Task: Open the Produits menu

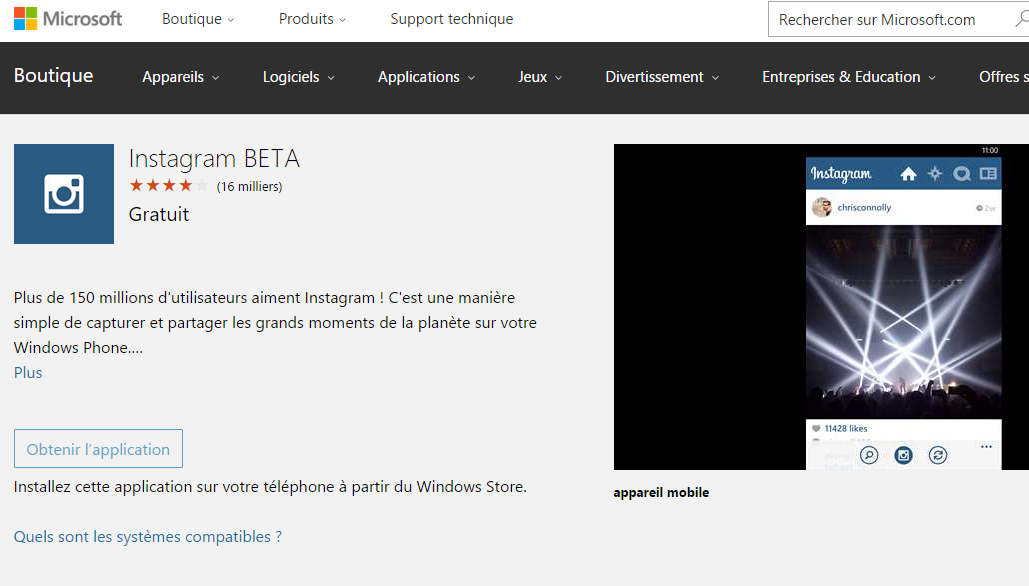Action: pyautogui.click(x=312, y=19)
